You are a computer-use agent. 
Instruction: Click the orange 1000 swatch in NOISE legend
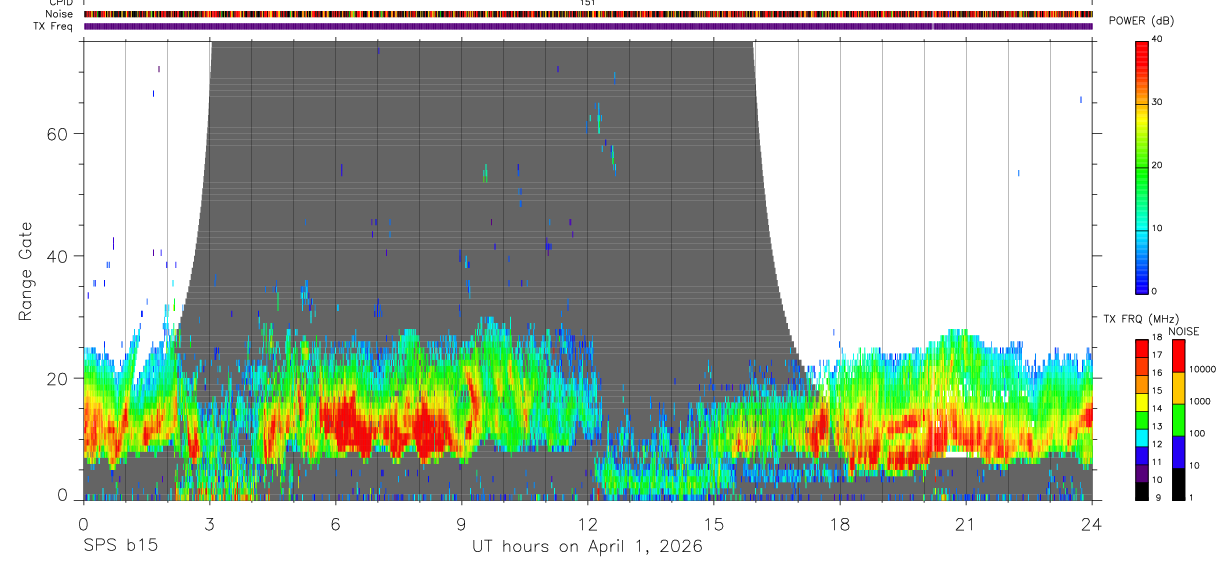click(1178, 388)
